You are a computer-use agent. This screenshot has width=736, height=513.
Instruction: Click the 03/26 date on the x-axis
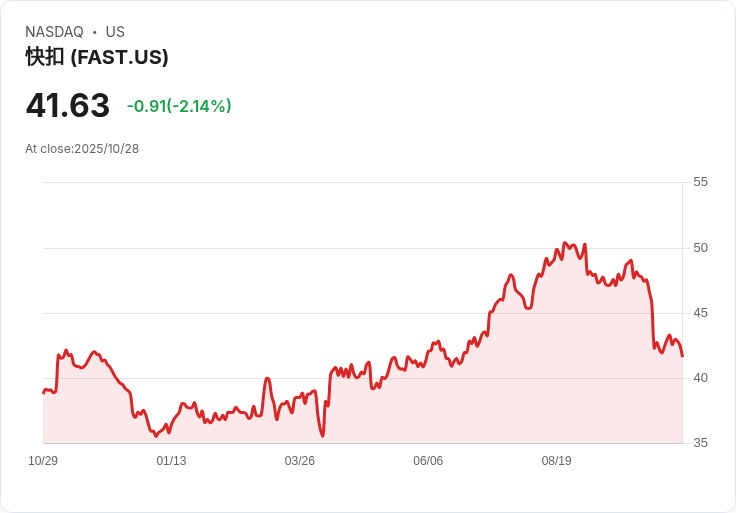[299, 461]
